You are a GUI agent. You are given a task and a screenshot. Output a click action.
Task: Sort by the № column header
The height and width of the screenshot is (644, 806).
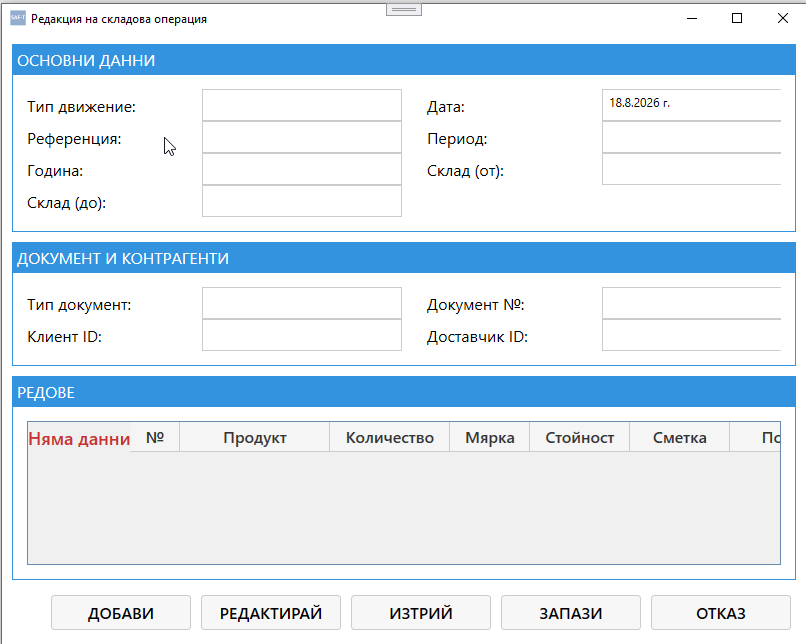pyautogui.click(x=155, y=437)
